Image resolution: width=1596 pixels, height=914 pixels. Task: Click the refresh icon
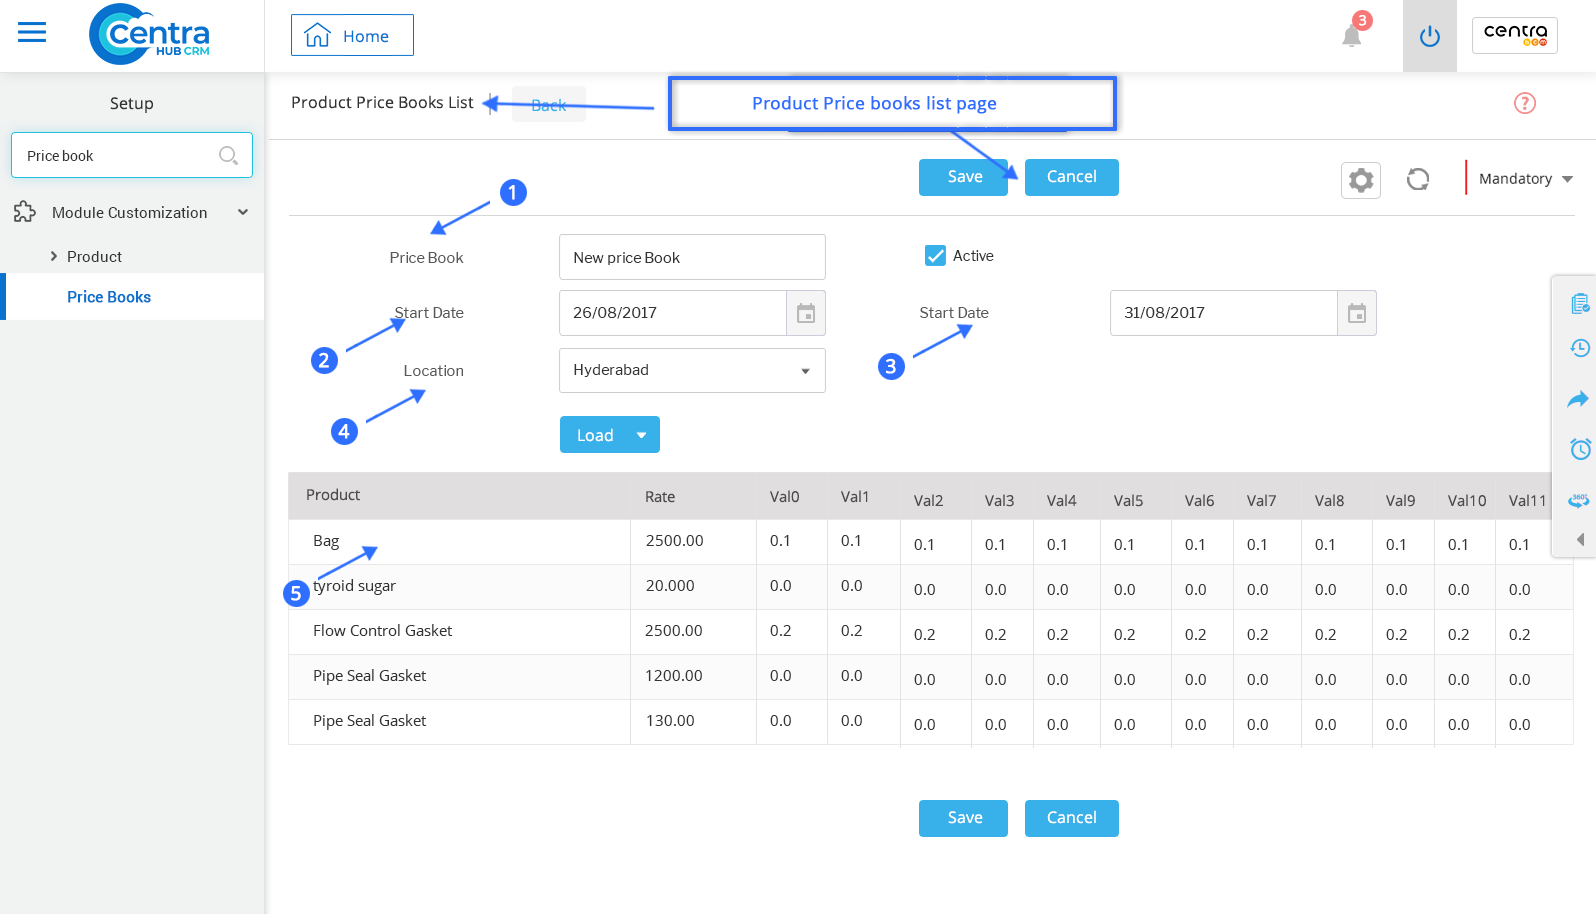(x=1418, y=179)
